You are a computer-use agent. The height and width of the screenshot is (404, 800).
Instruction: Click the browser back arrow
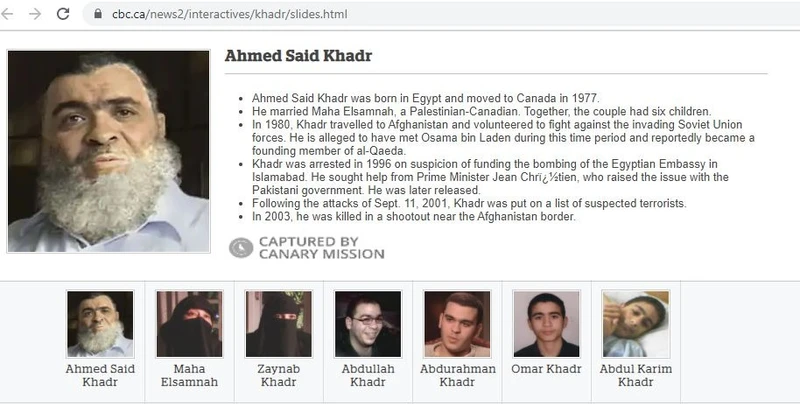9,16
